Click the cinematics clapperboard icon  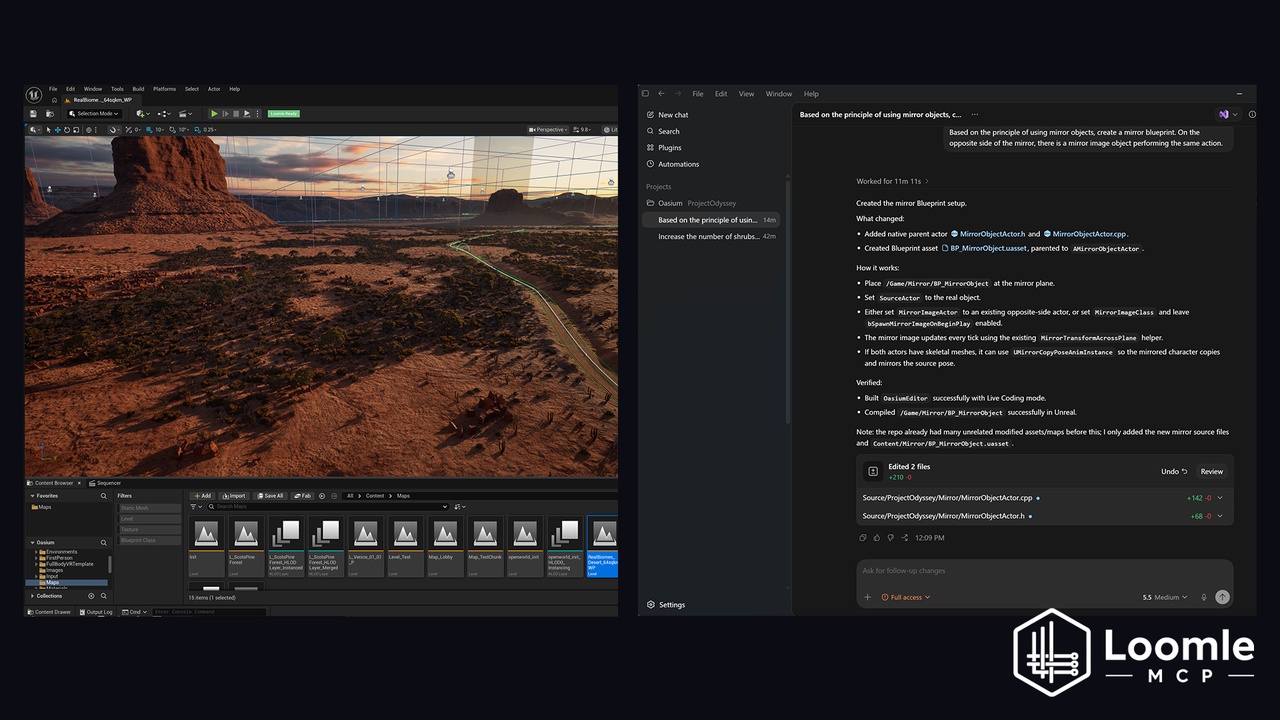[x=184, y=114]
